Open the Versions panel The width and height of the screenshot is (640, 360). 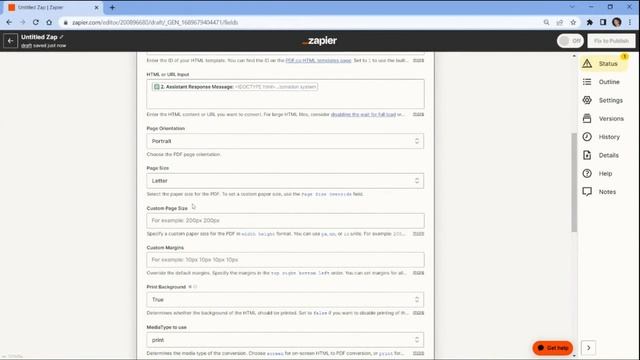tap(603, 118)
